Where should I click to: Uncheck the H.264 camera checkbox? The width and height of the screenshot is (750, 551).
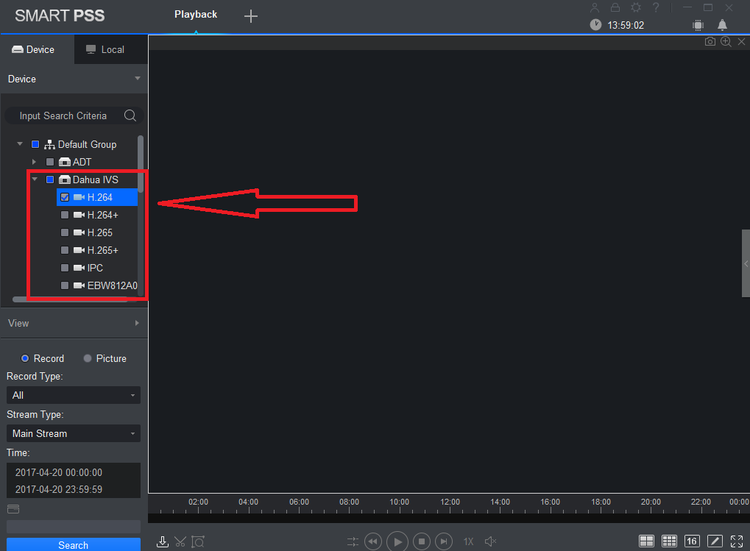[65, 197]
